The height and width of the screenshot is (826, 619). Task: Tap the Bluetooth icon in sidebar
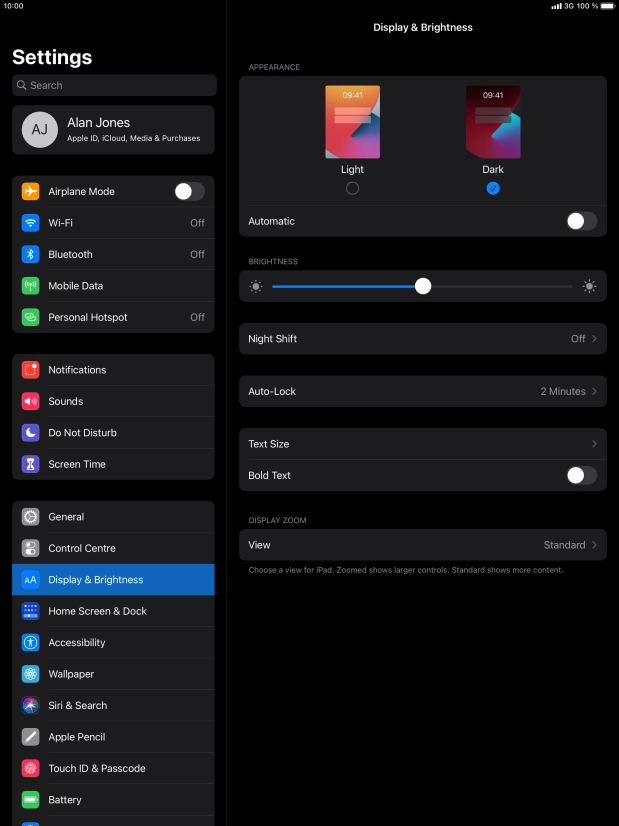[x=31, y=254]
